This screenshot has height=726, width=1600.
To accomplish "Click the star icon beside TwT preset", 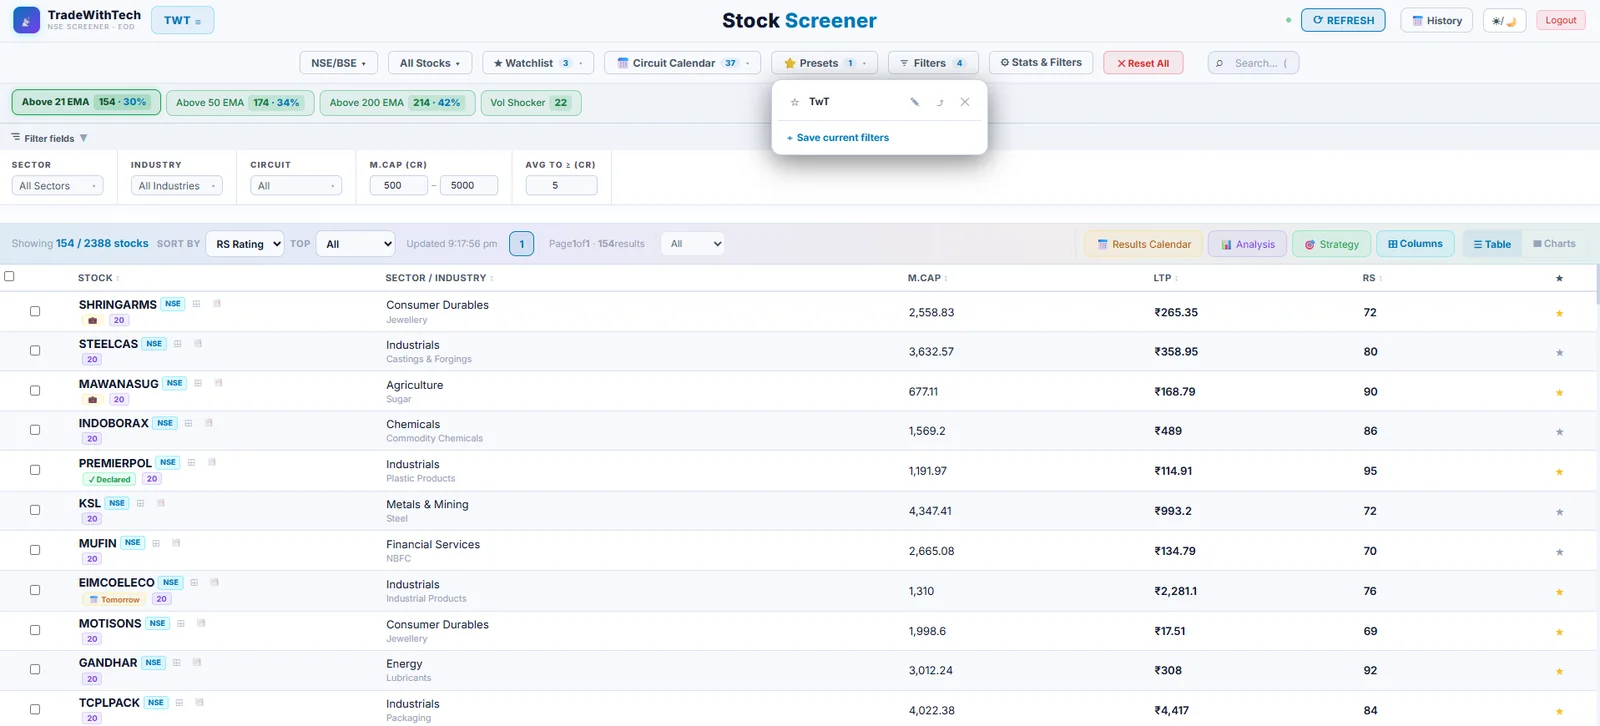I will point(795,102).
